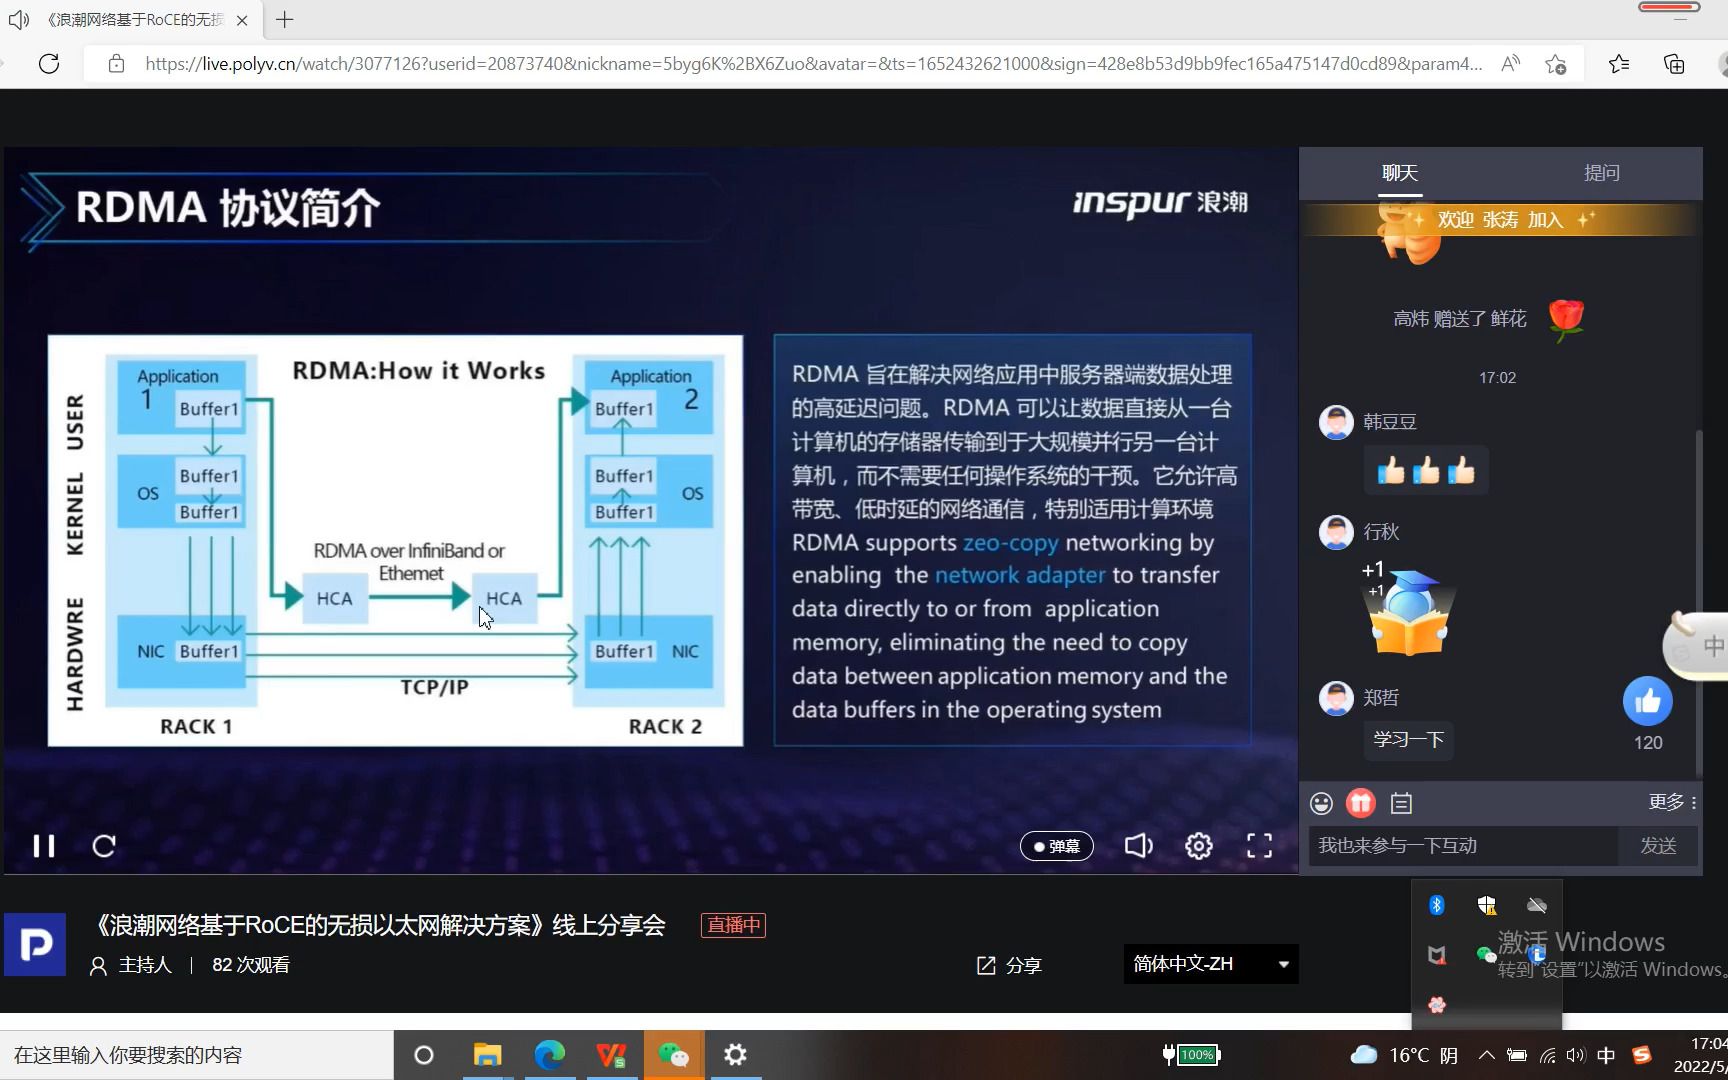The image size is (1728, 1080).
Task: Click the thumbs-up emoji message from 韩豆豆
Action: tap(1426, 470)
